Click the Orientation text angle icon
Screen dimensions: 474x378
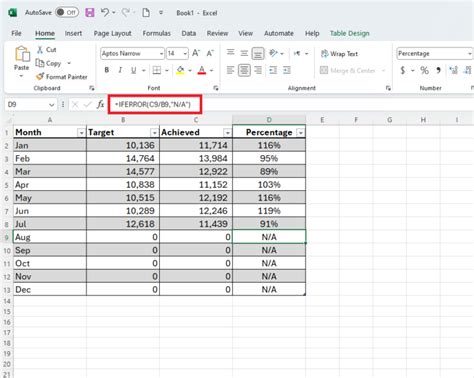click(x=273, y=53)
